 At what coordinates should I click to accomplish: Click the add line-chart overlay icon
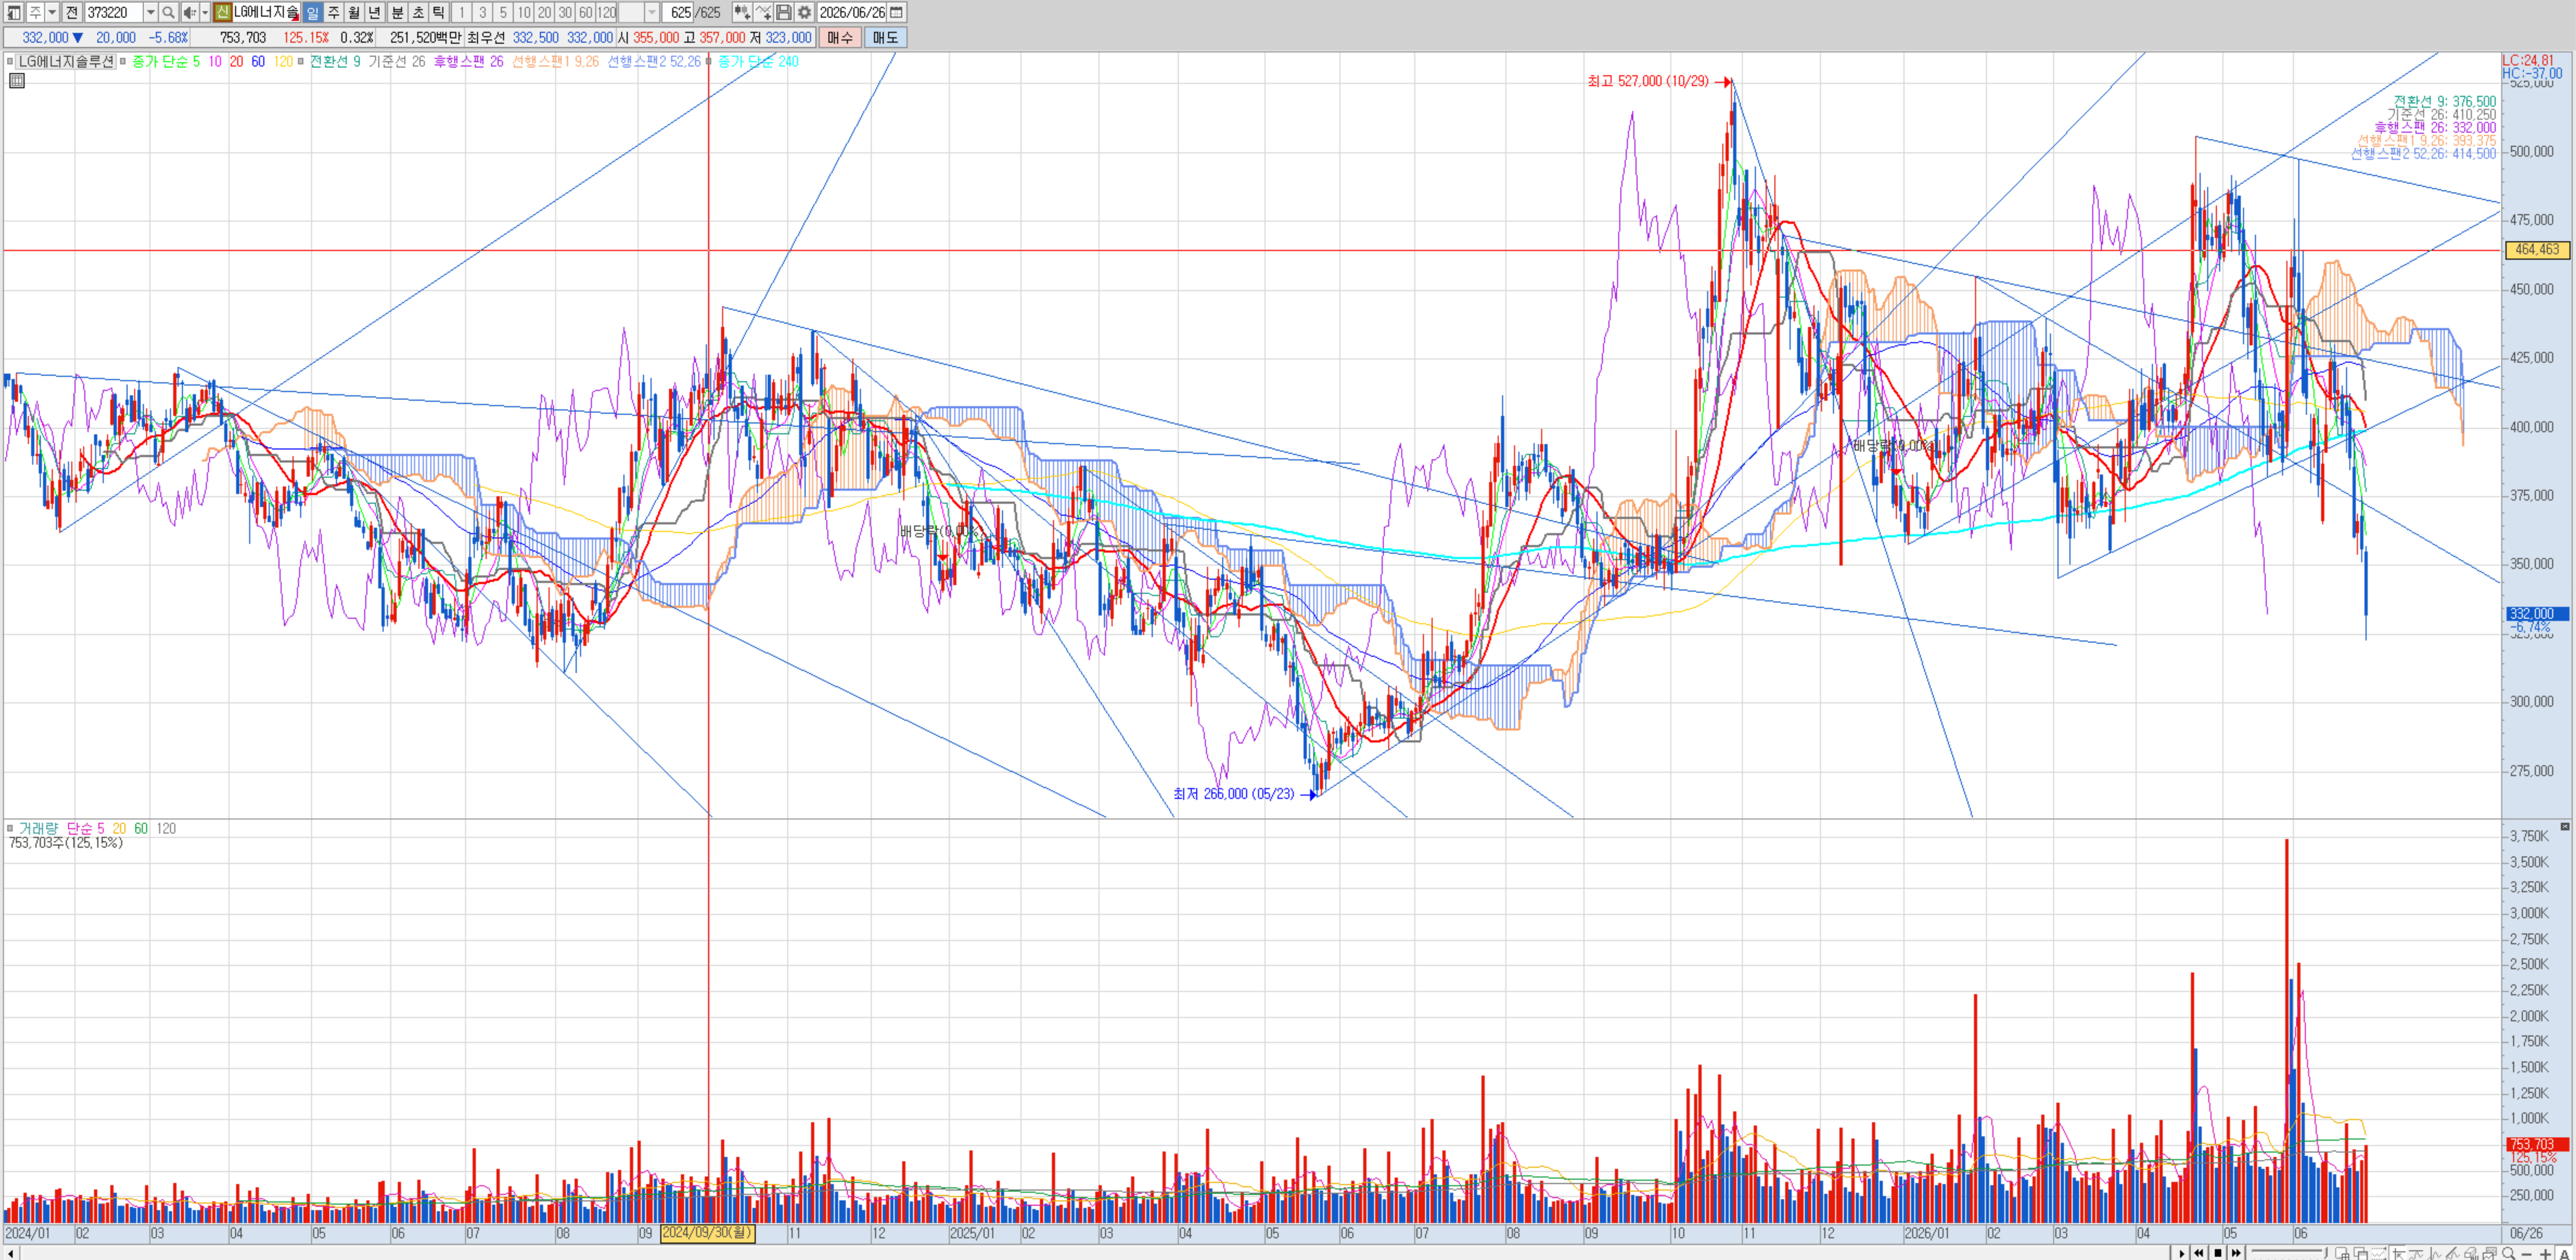tap(763, 12)
